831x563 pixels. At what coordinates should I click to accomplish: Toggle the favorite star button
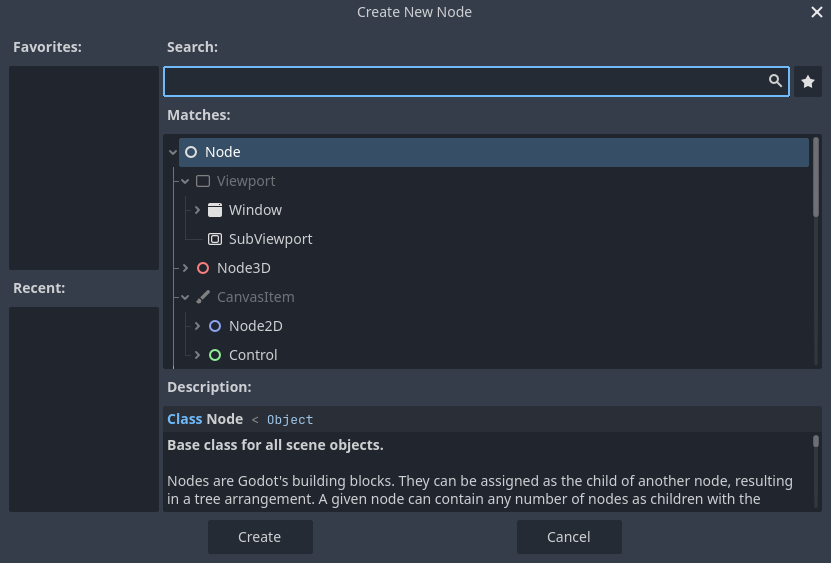point(808,82)
